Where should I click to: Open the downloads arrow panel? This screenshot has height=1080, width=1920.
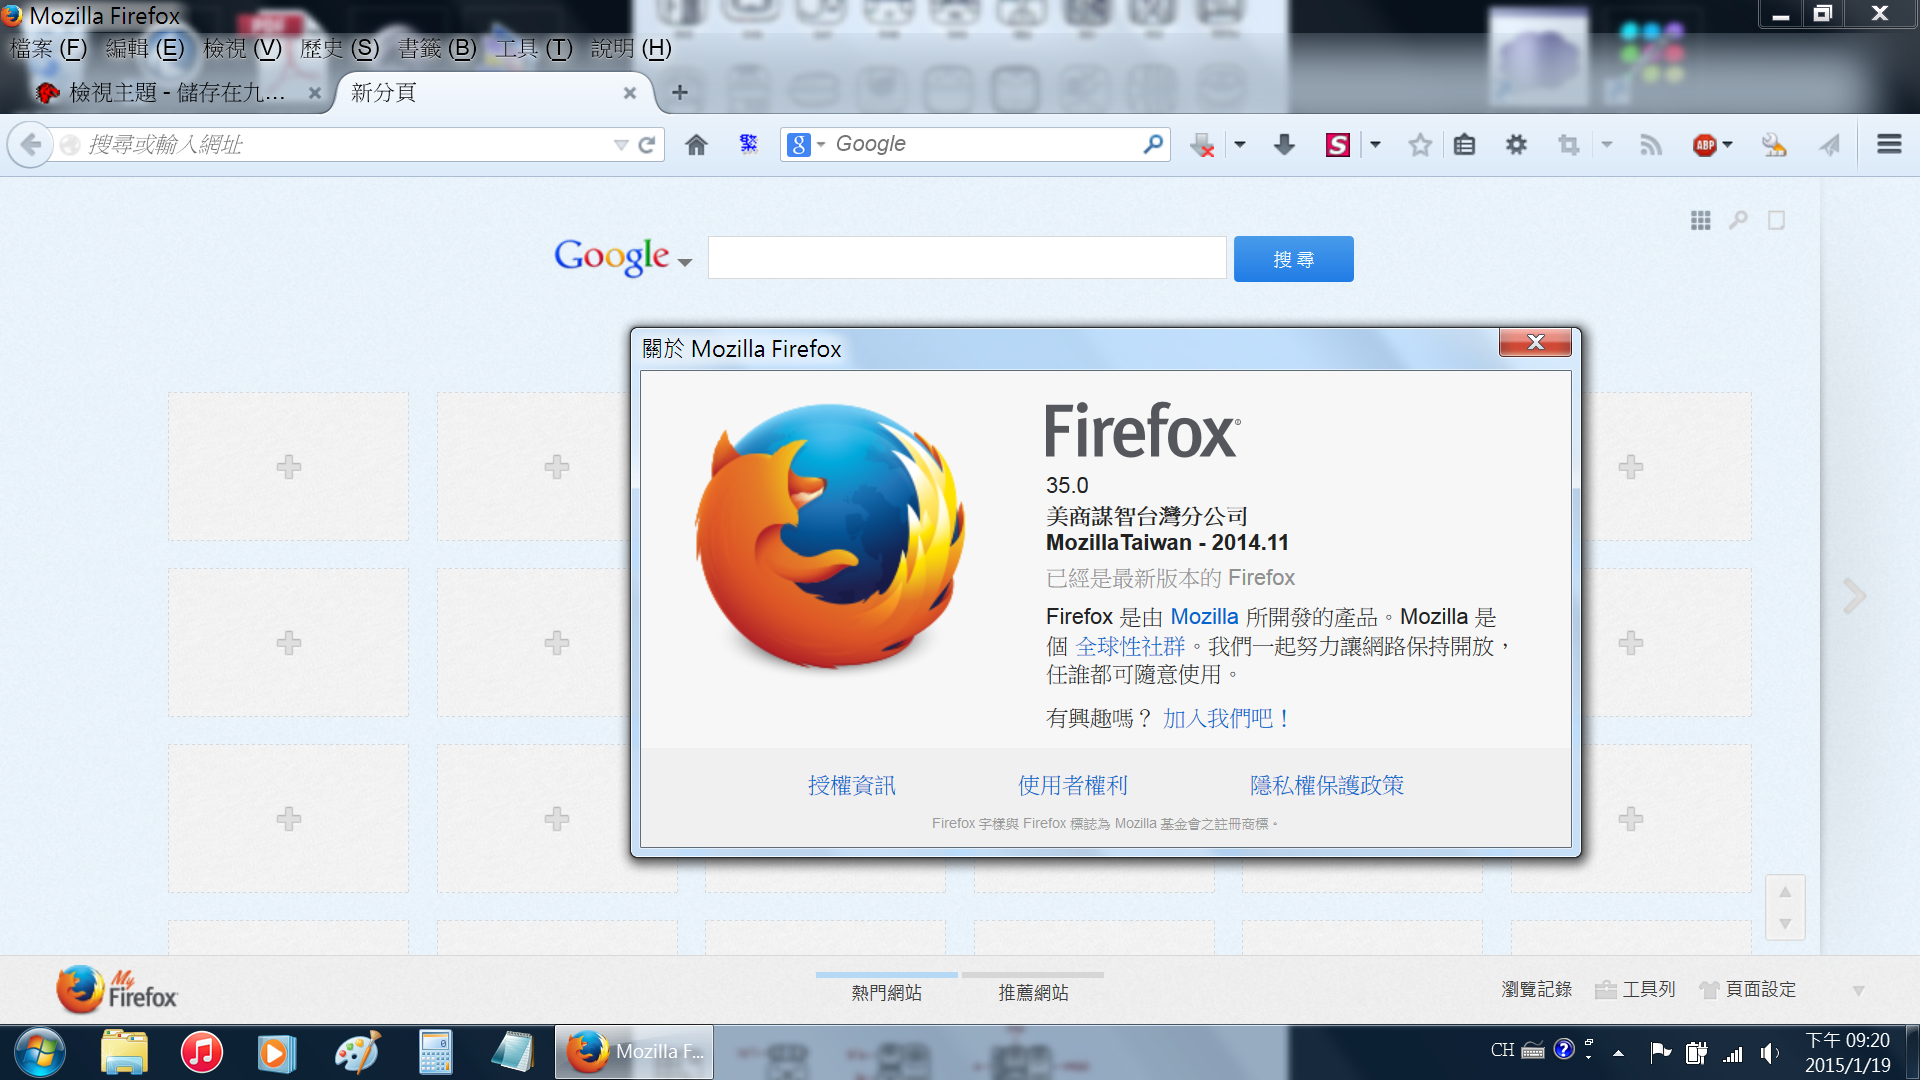click(1284, 145)
